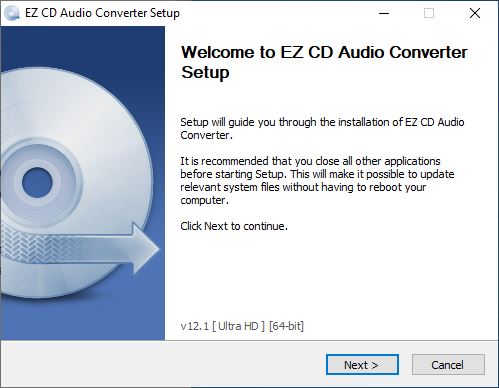
Task: Click the arrow head in the banner image
Action: click(x=145, y=249)
